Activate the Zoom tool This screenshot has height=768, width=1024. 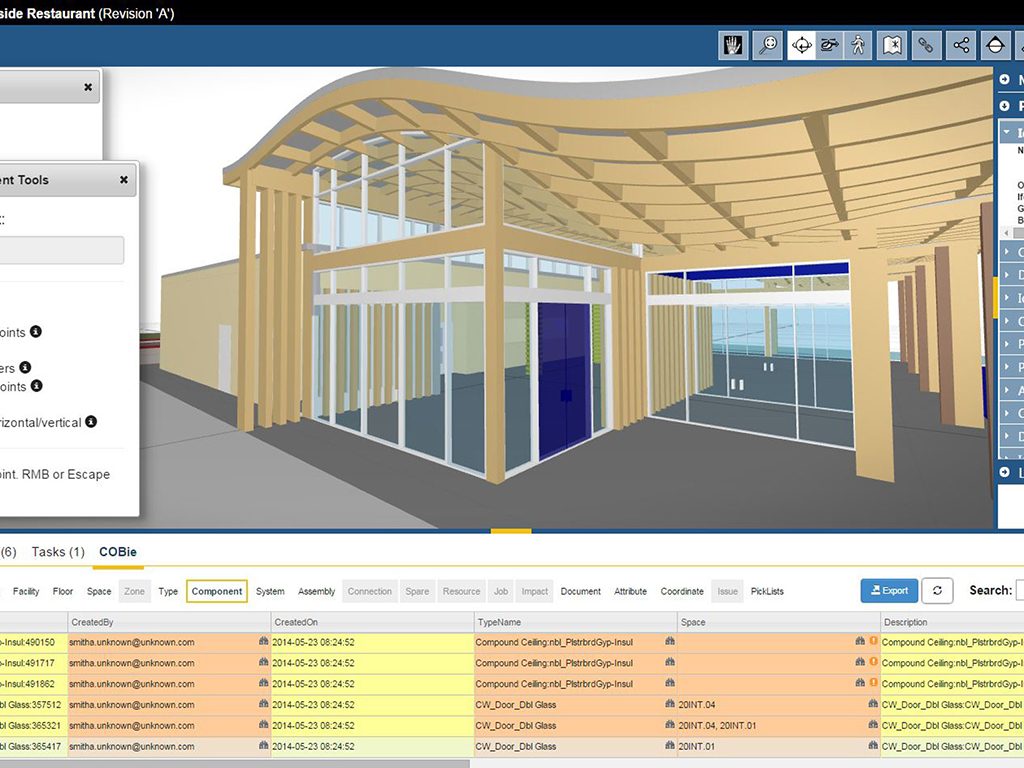[767, 45]
